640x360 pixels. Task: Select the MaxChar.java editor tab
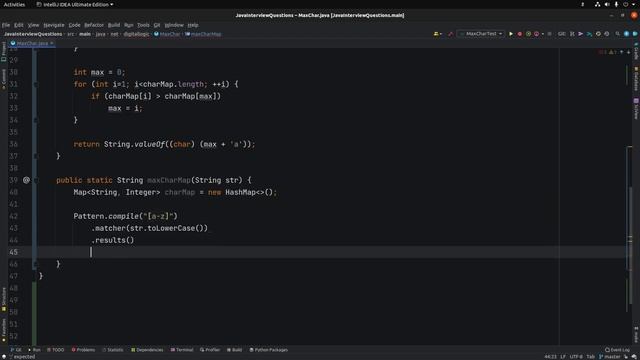(x=32, y=43)
